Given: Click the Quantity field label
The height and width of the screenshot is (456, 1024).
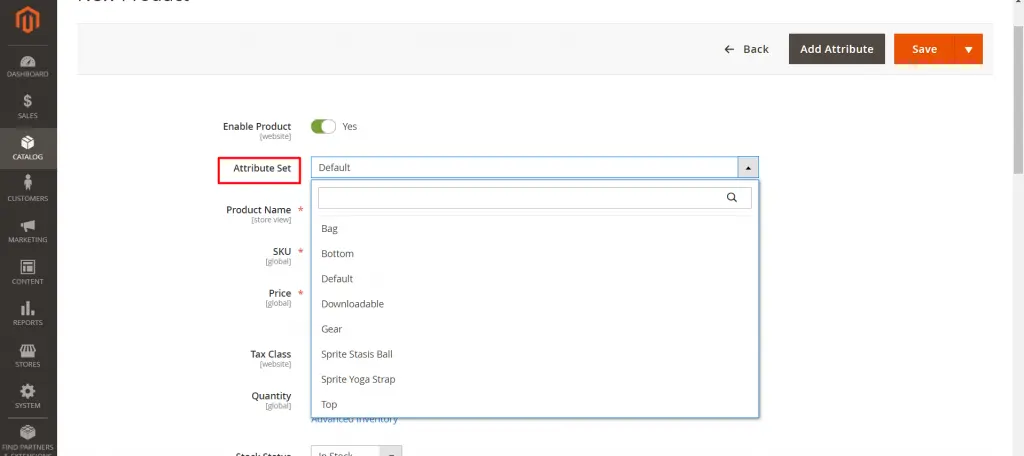Looking at the screenshot, I should (x=271, y=396).
